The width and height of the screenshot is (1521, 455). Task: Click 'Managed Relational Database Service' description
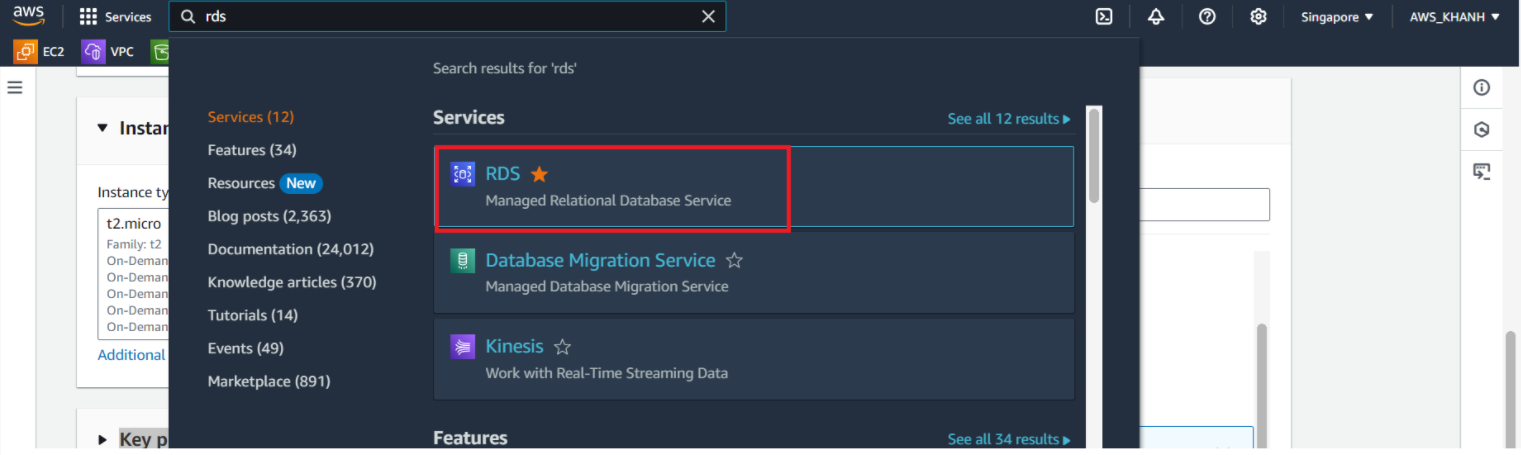click(608, 200)
